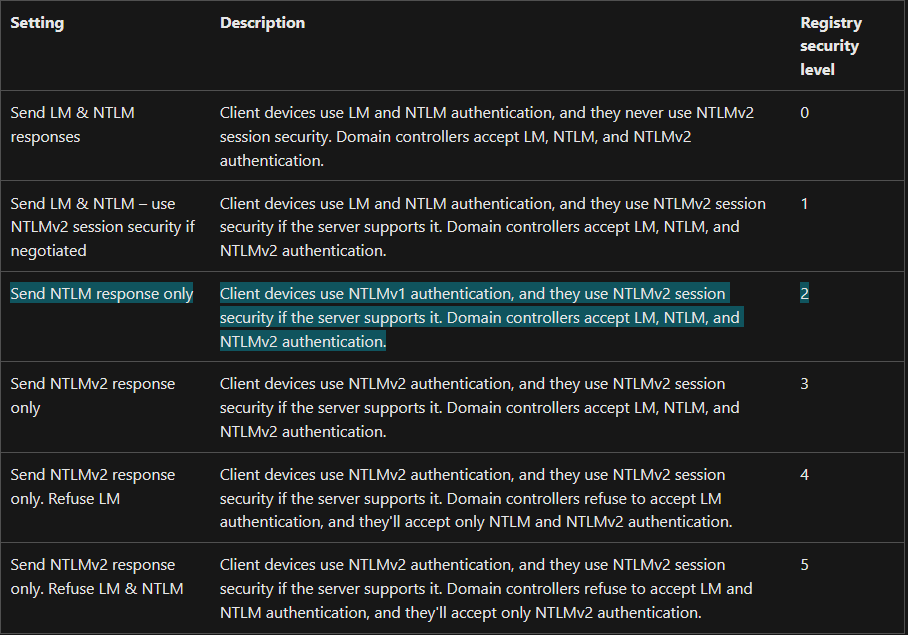Click the Registry security level header
Viewport: 908px width, 635px height.
[831, 46]
